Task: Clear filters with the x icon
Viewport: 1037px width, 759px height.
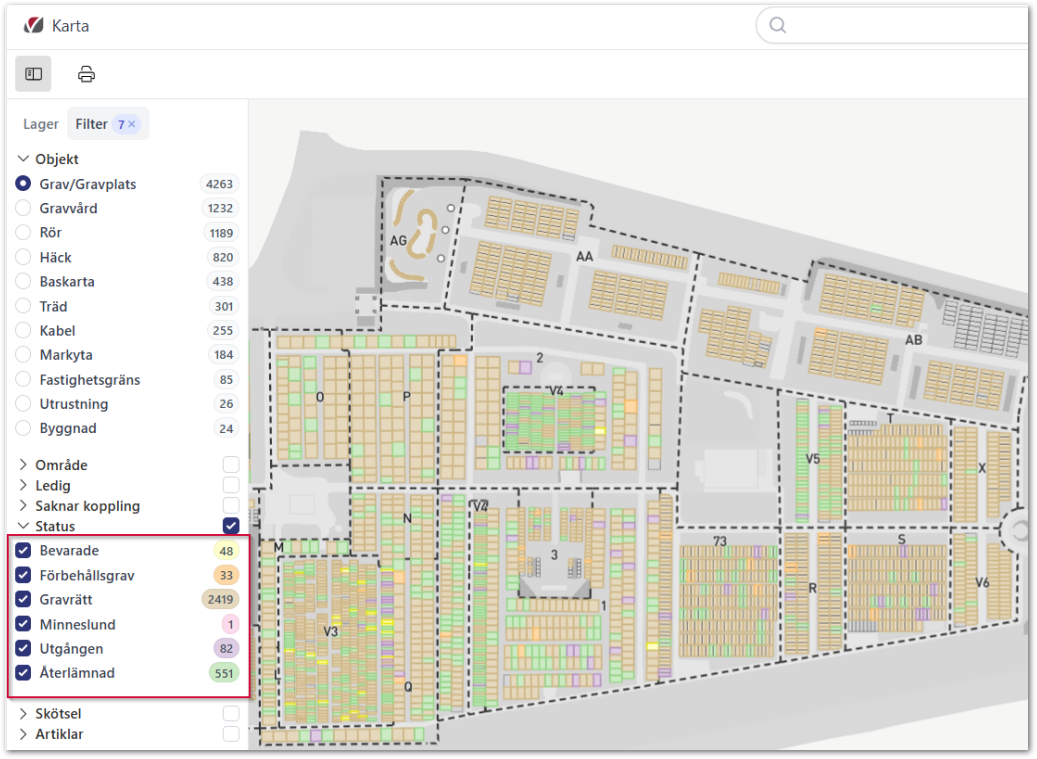Action: pos(132,124)
